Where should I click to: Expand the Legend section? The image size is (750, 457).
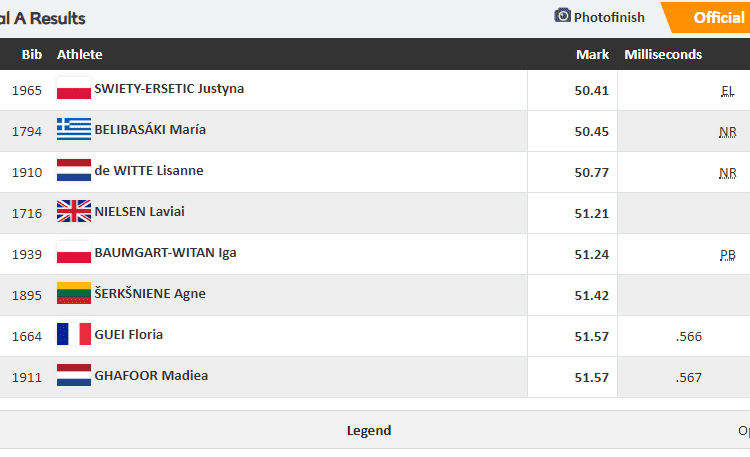pos(369,431)
